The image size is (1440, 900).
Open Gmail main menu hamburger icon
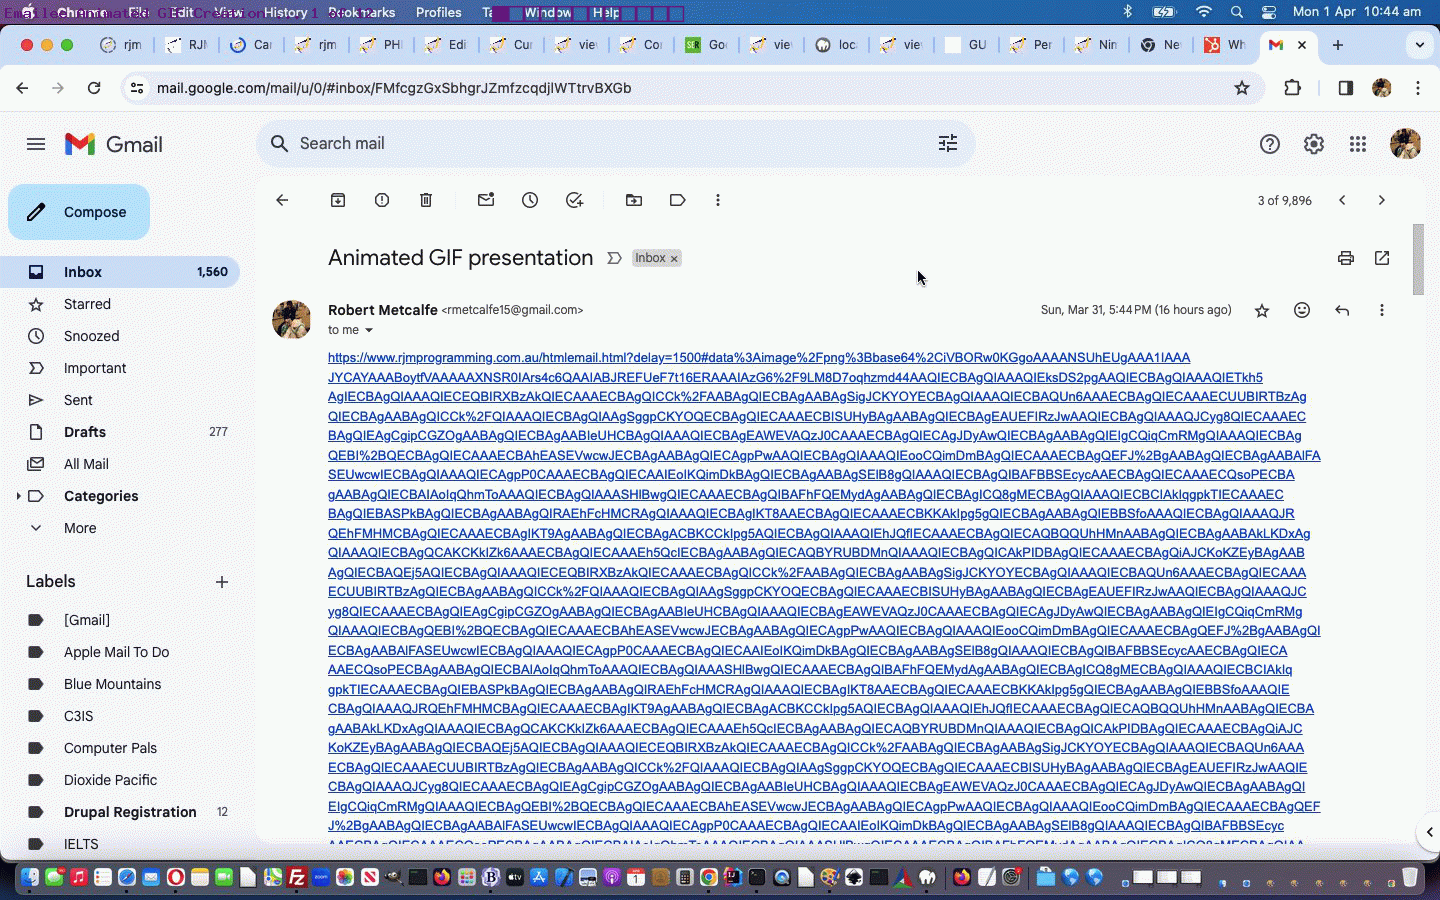click(36, 144)
